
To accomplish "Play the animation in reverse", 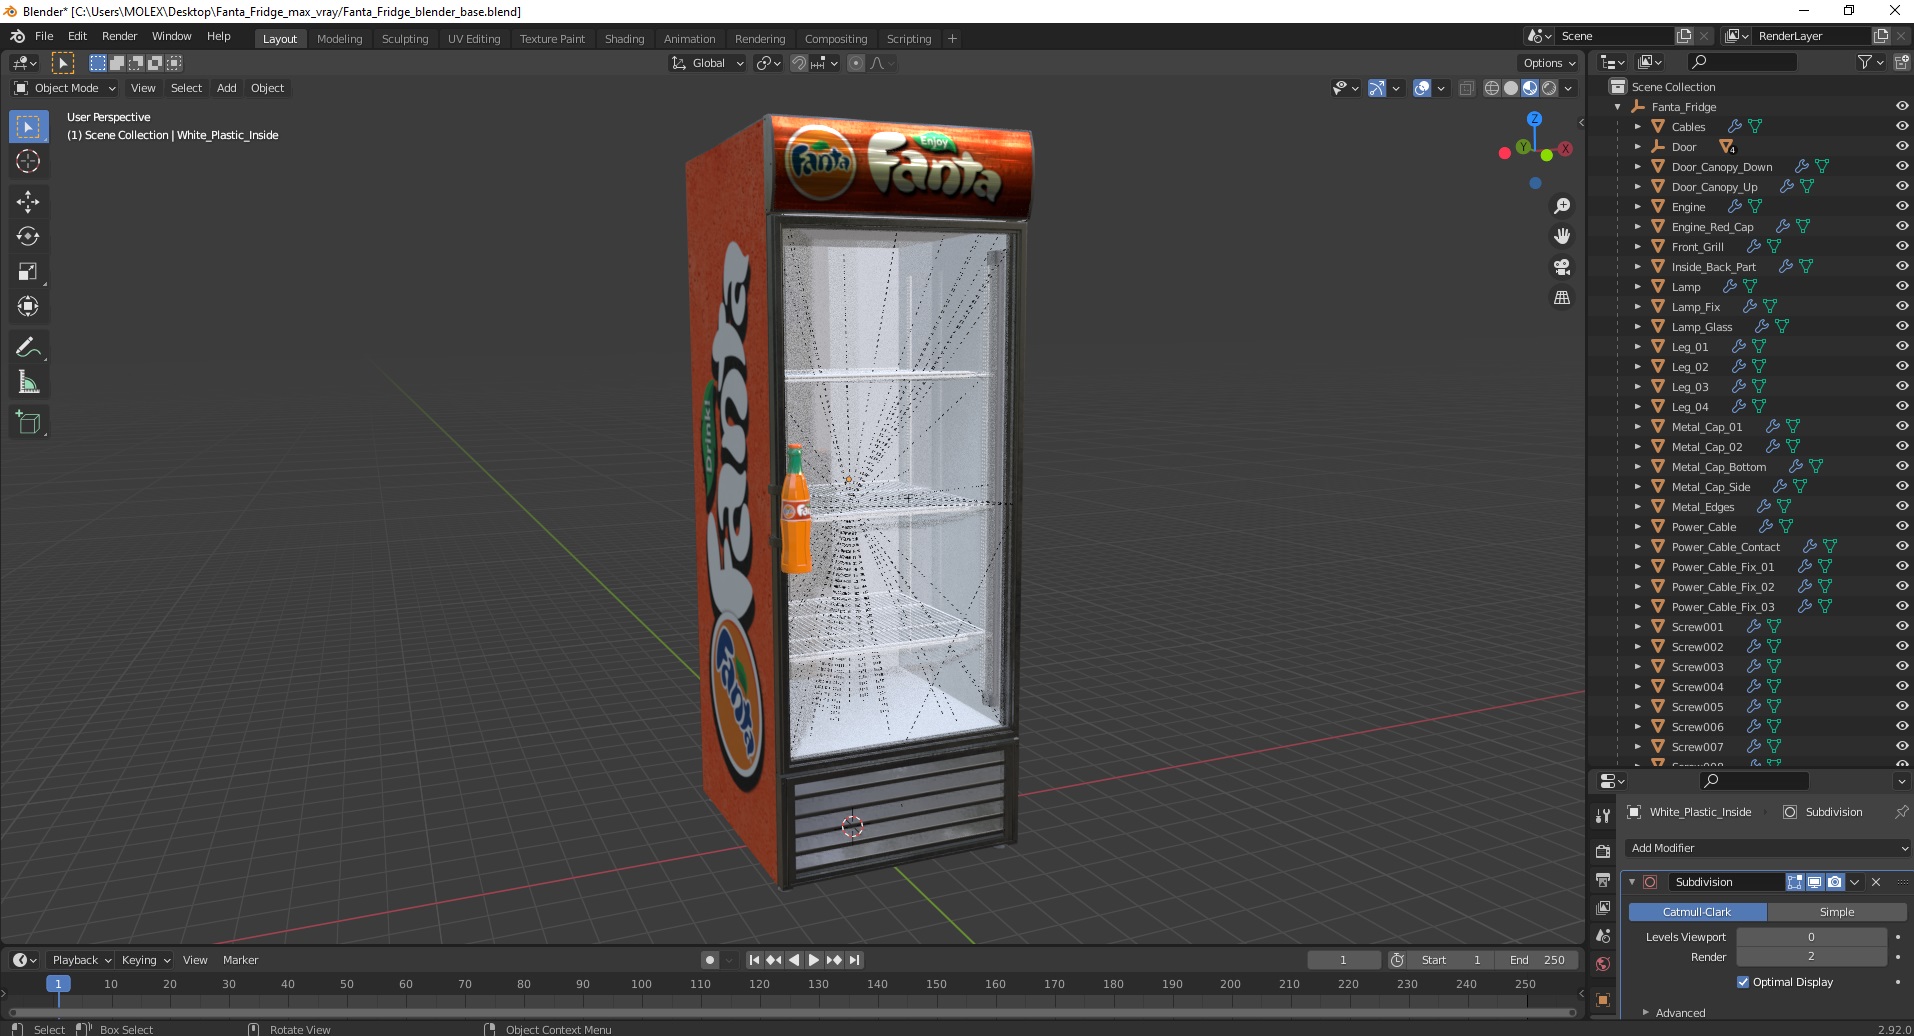I will tap(794, 960).
